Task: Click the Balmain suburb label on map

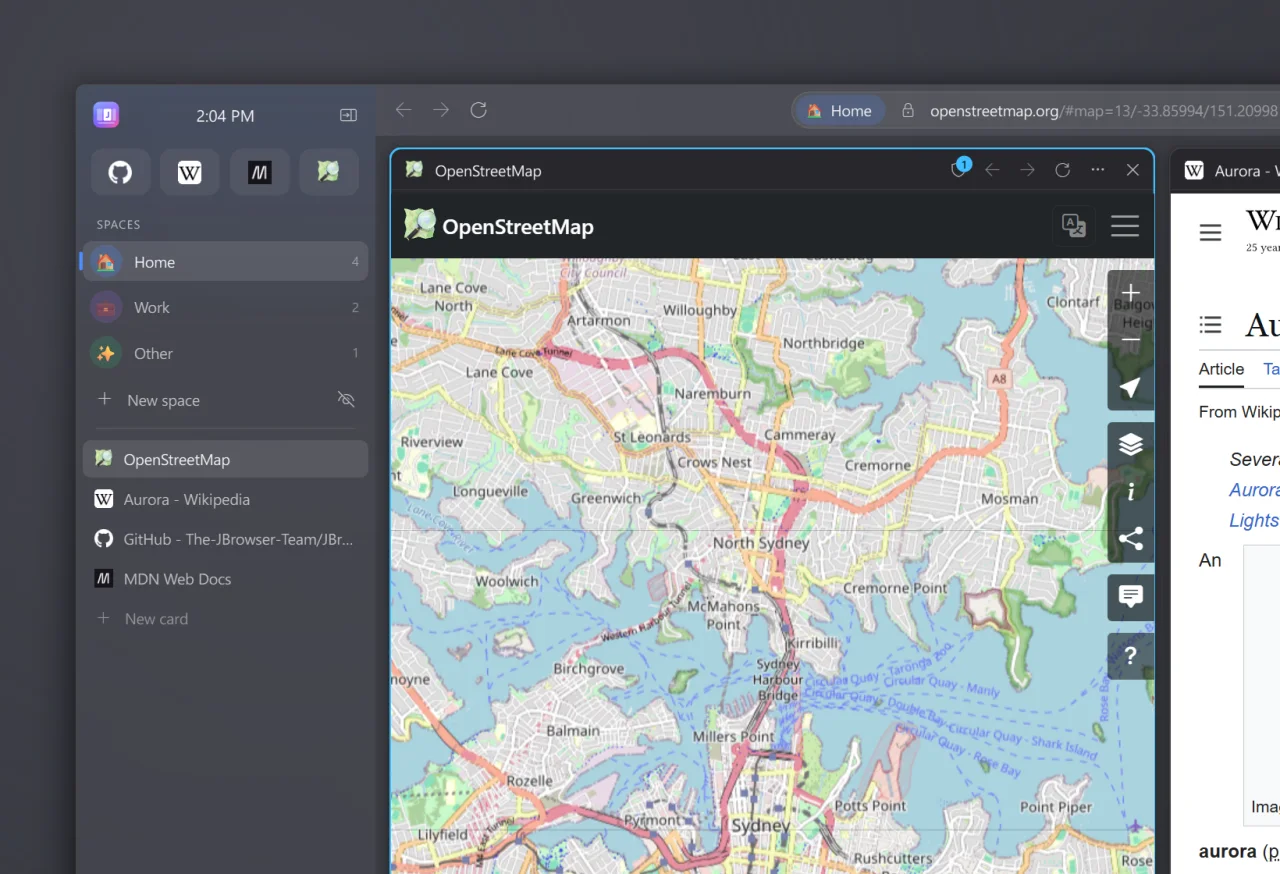Action: coord(573,731)
